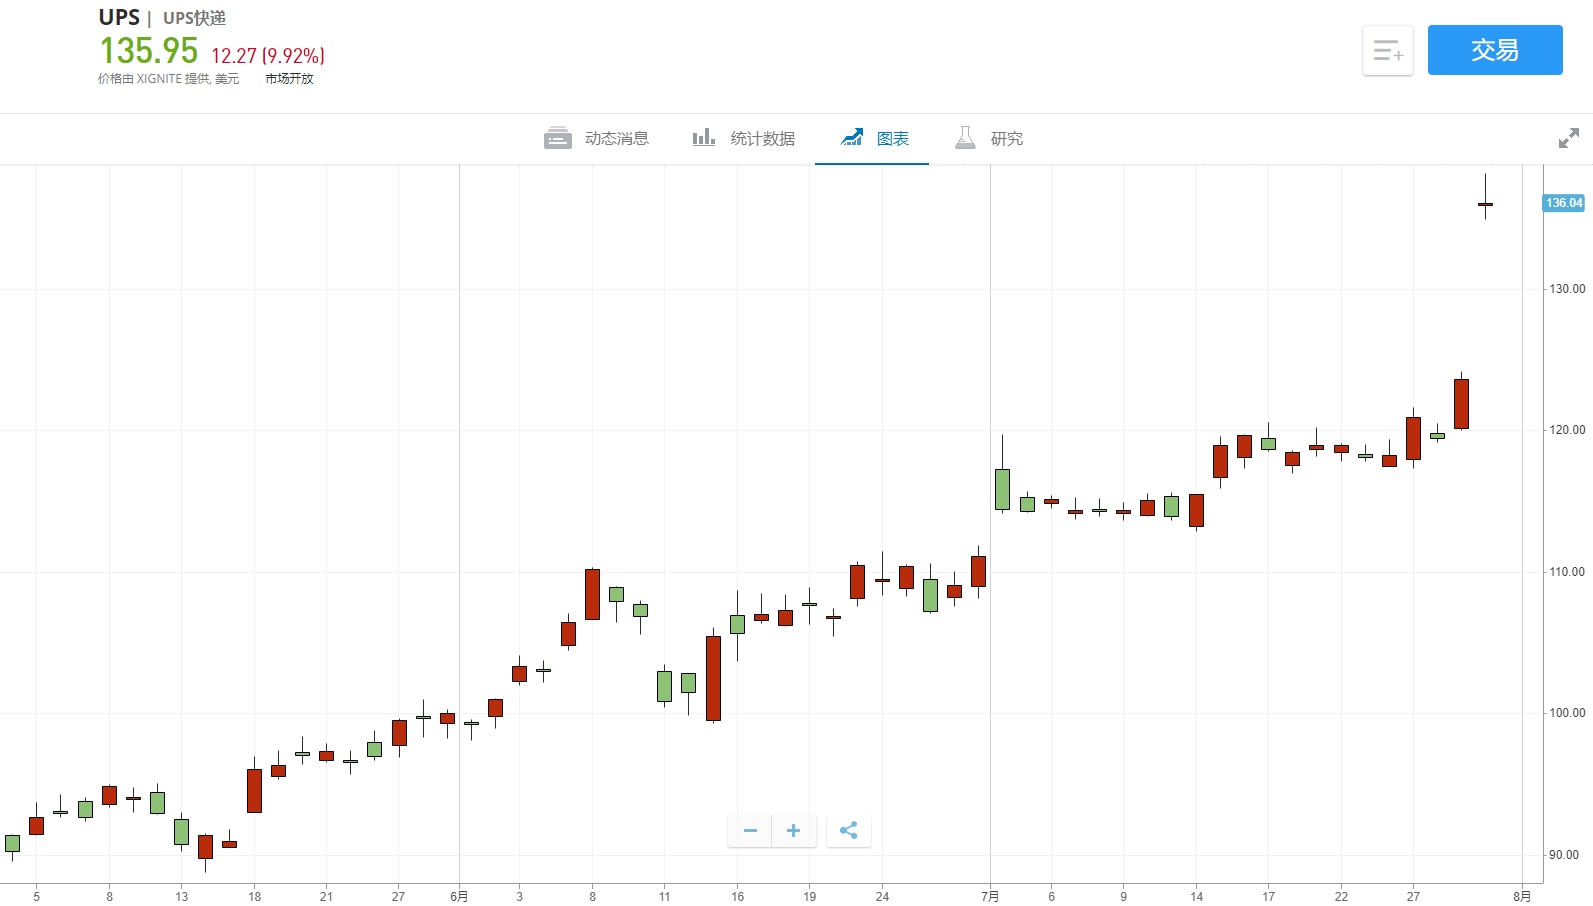Open the 动态消息 news feed tab
The height and width of the screenshot is (906, 1593).
click(x=616, y=138)
